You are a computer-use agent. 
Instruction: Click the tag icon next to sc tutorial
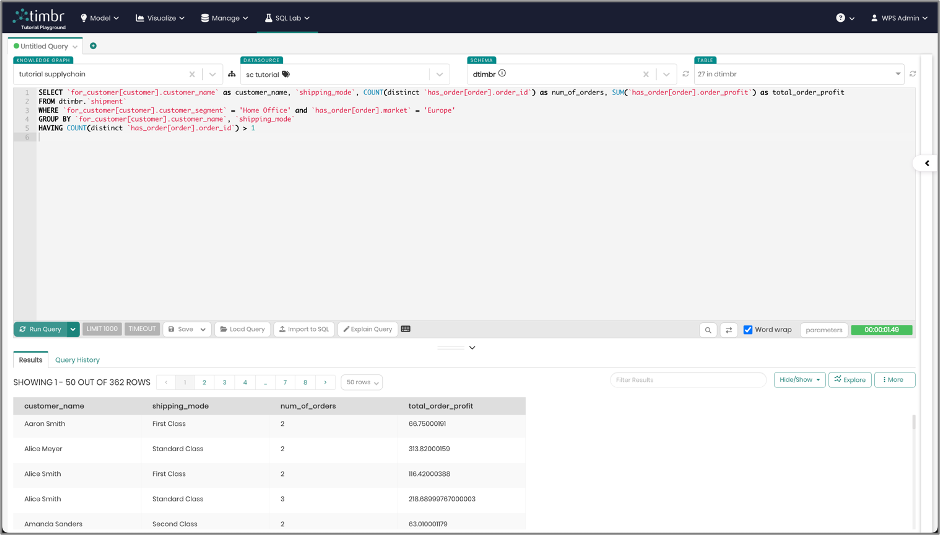286,74
